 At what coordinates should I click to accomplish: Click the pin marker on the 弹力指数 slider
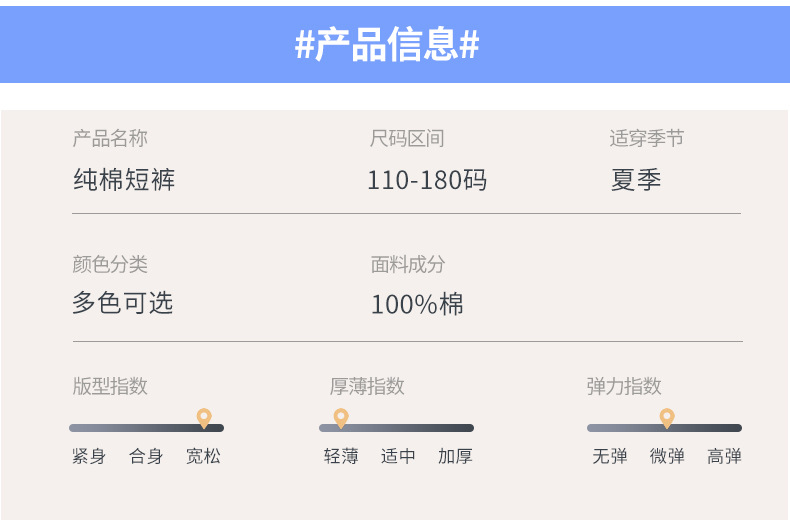[667, 417]
